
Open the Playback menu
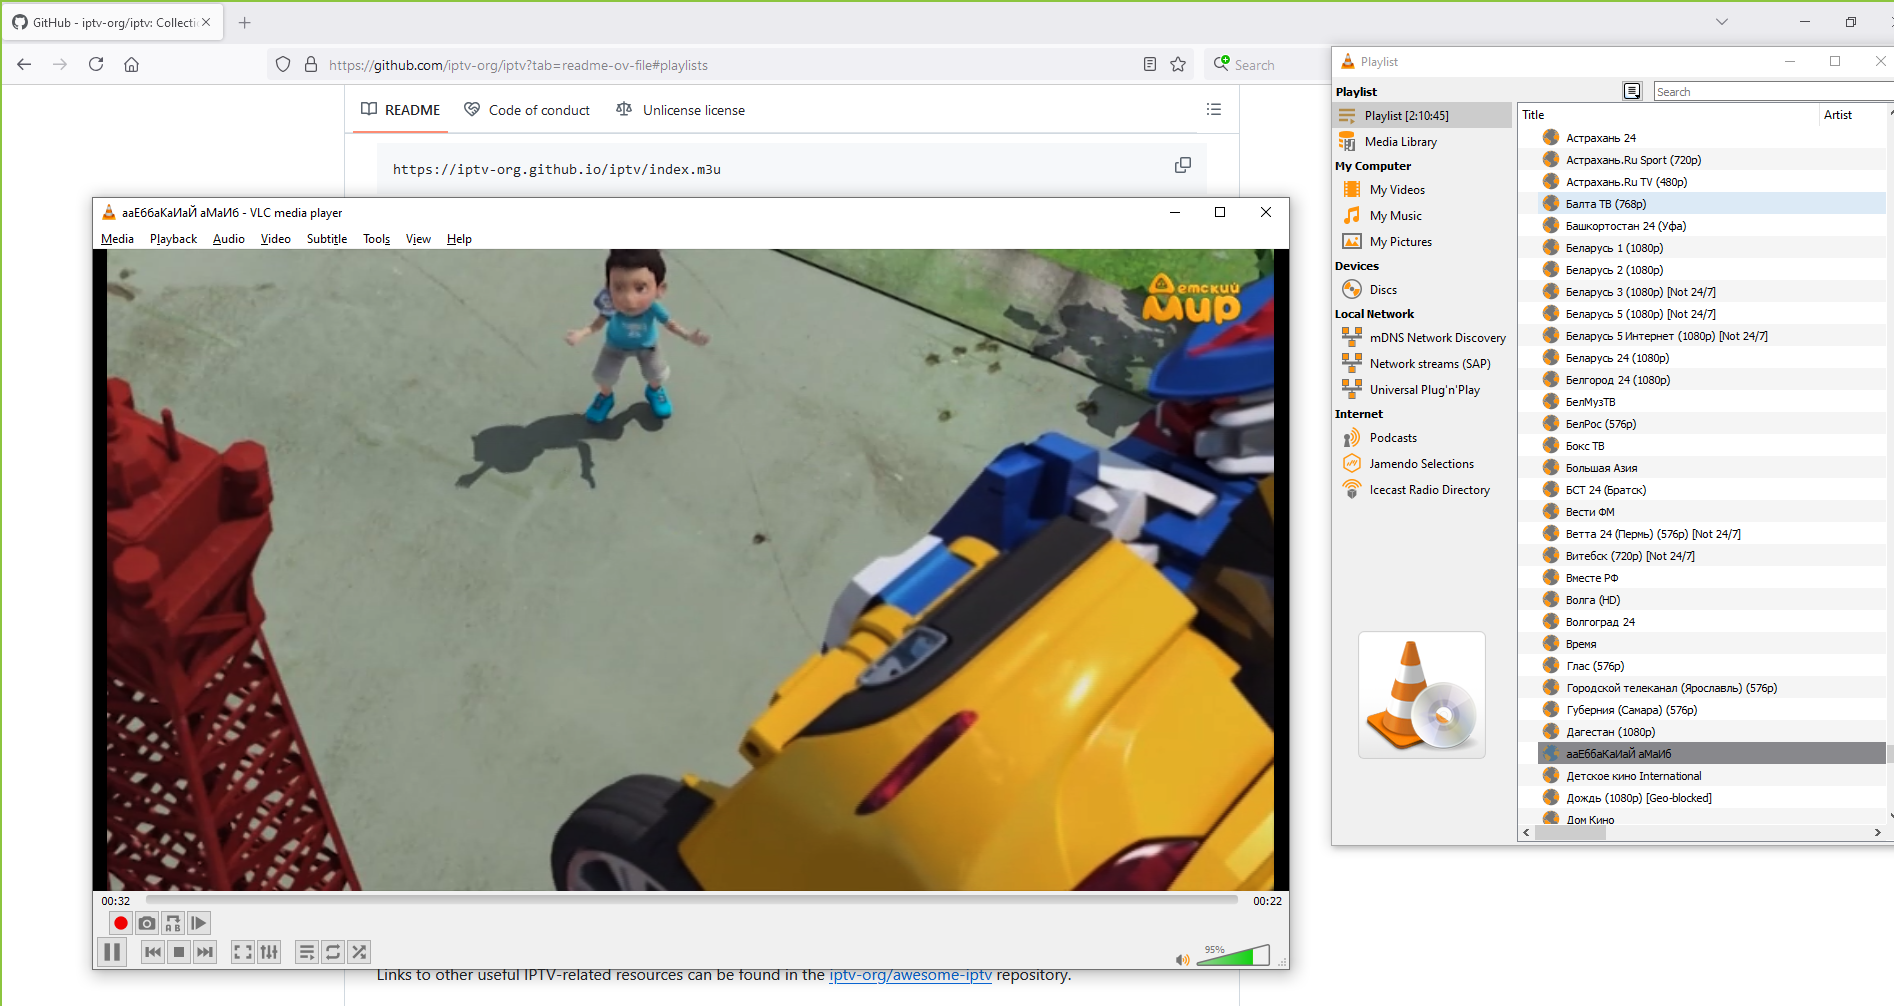(173, 239)
